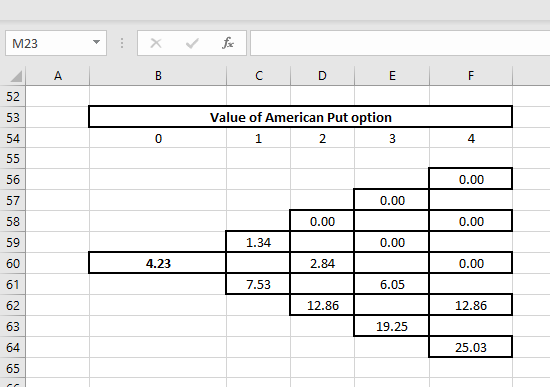
Task: Select cell containing 19.25
Action: [392, 326]
